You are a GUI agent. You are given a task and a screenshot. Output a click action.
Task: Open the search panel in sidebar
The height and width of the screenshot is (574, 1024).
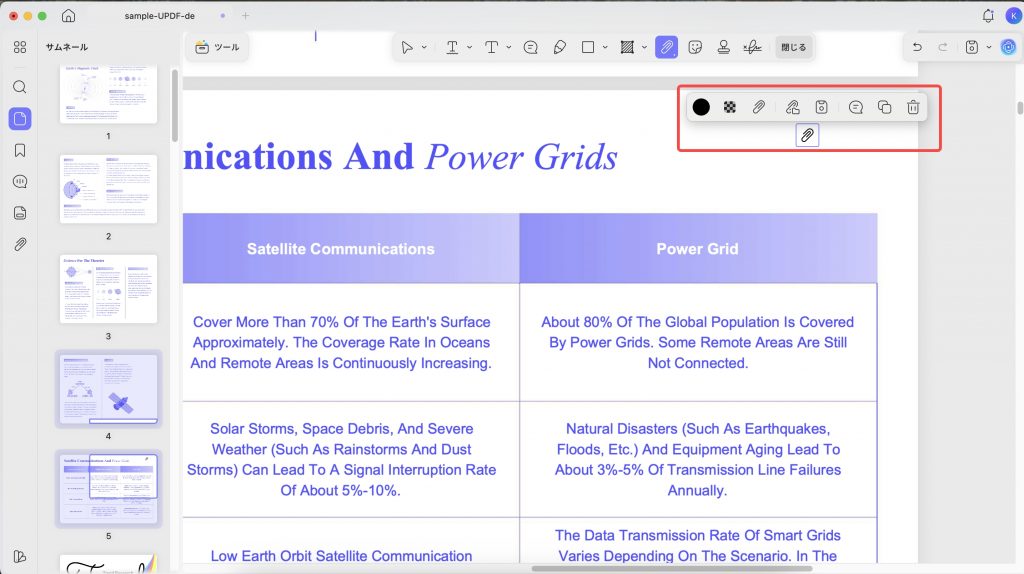click(20, 87)
